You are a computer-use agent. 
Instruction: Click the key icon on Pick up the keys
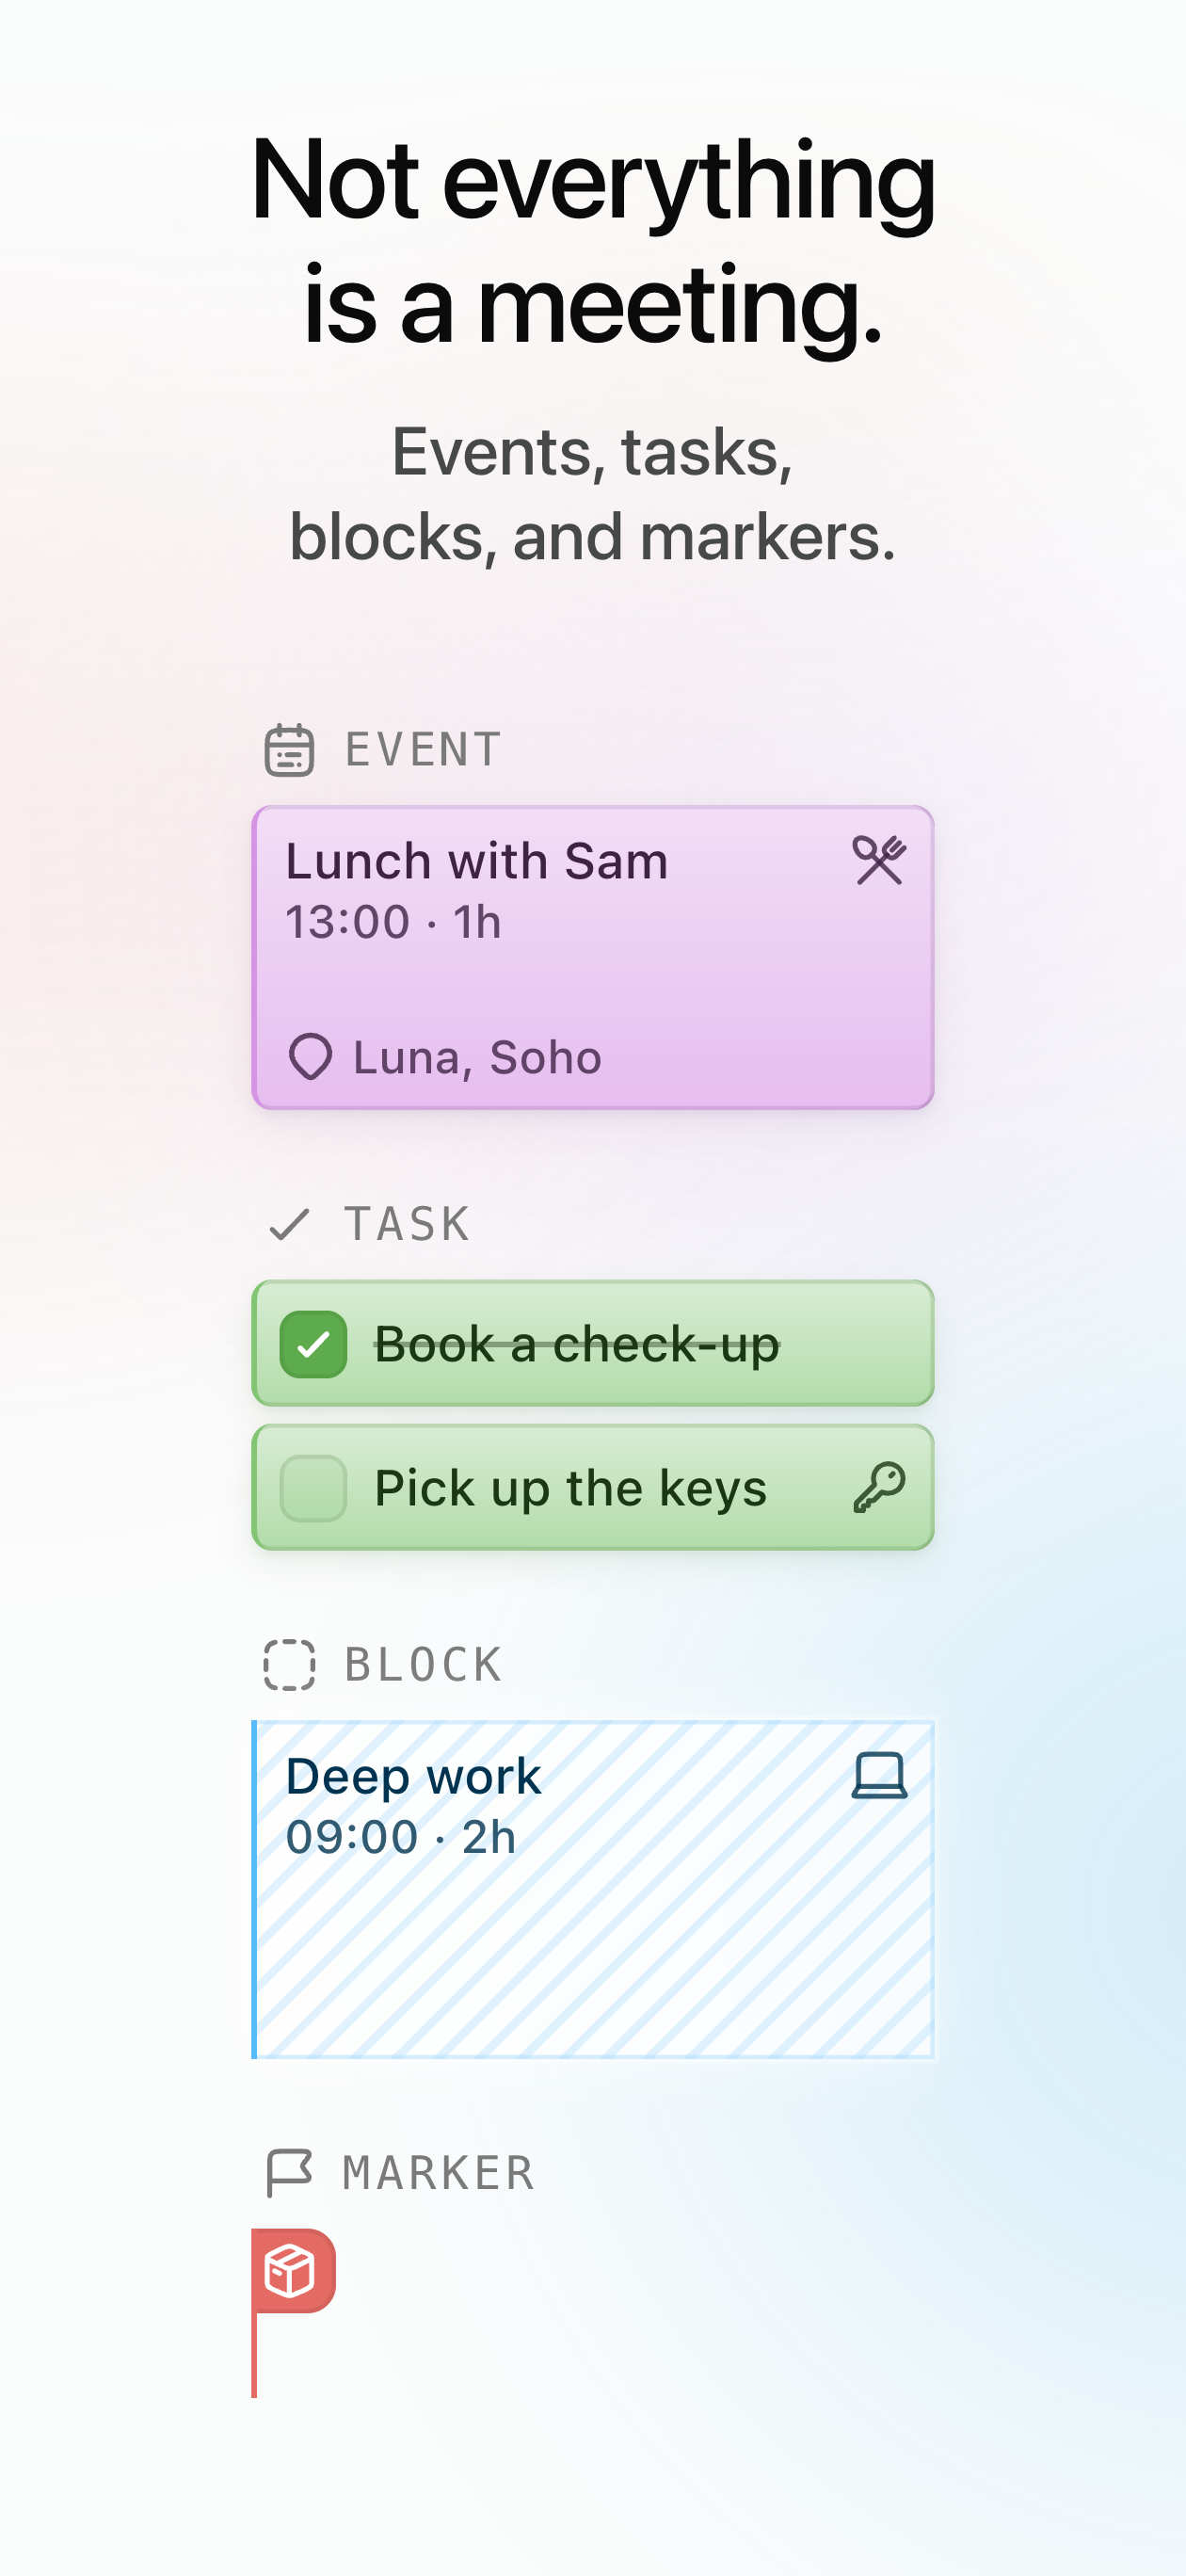click(x=879, y=1487)
